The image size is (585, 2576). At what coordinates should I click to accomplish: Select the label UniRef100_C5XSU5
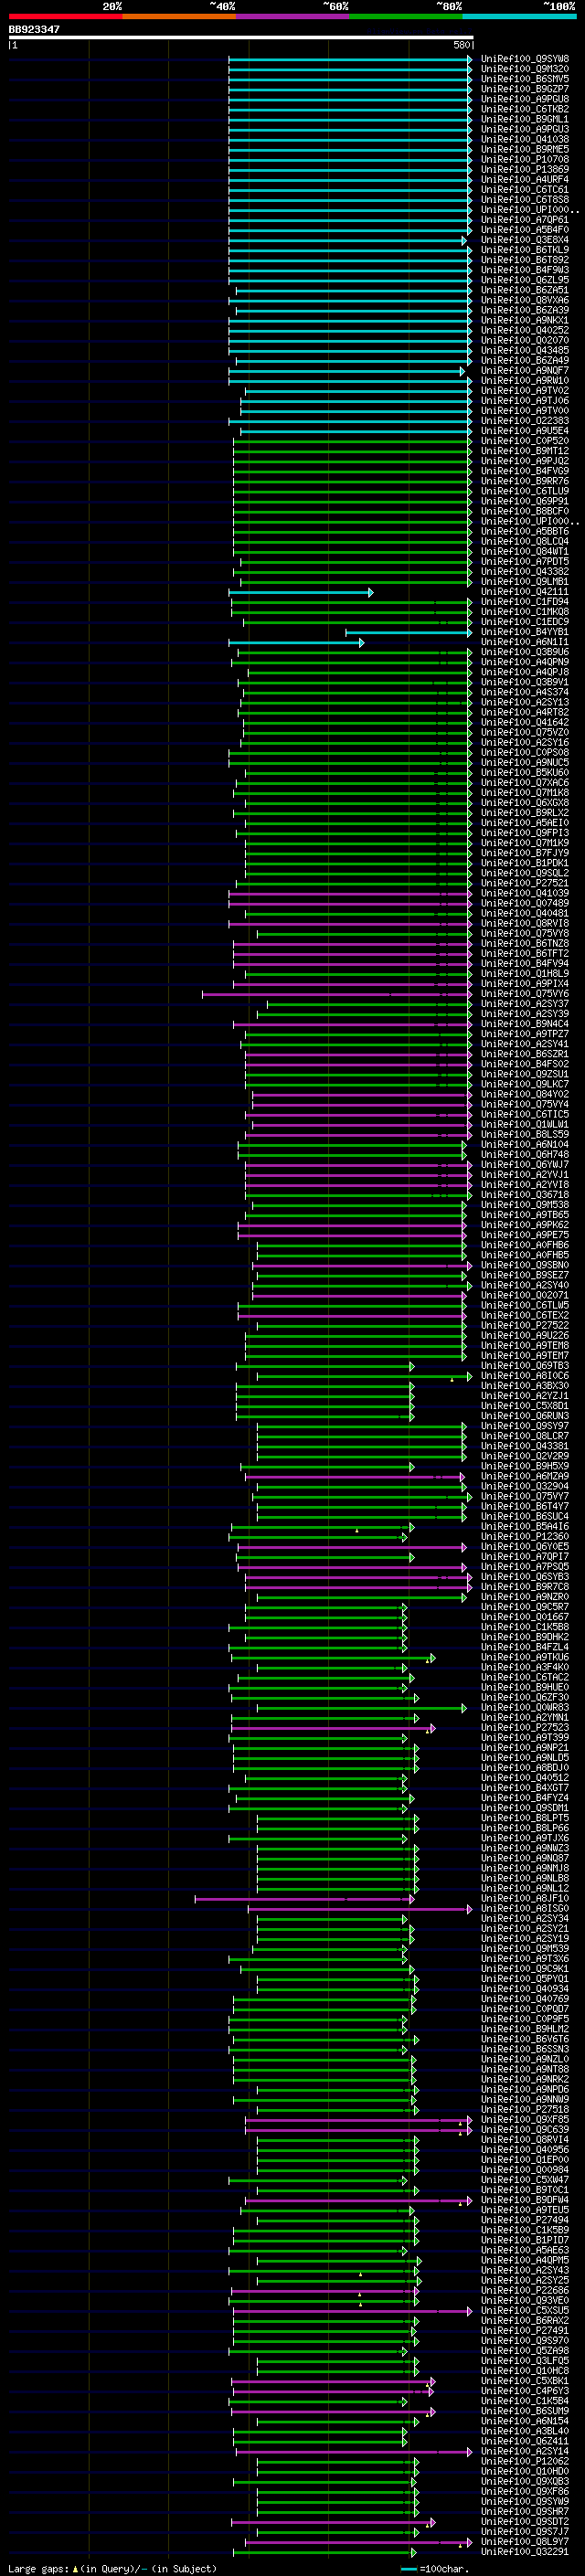coord(525,2311)
